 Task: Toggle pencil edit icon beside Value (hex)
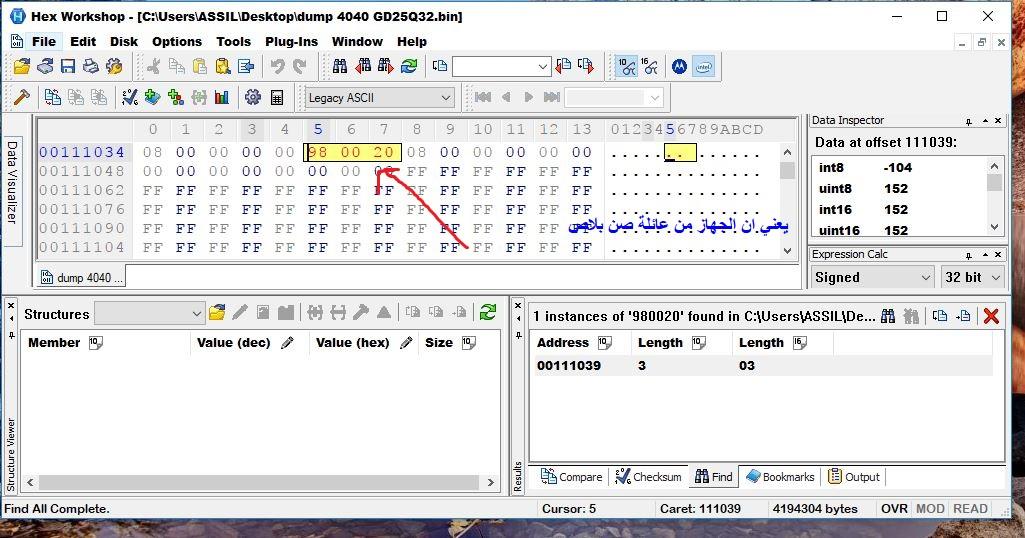pyautogui.click(x=406, y=343)
